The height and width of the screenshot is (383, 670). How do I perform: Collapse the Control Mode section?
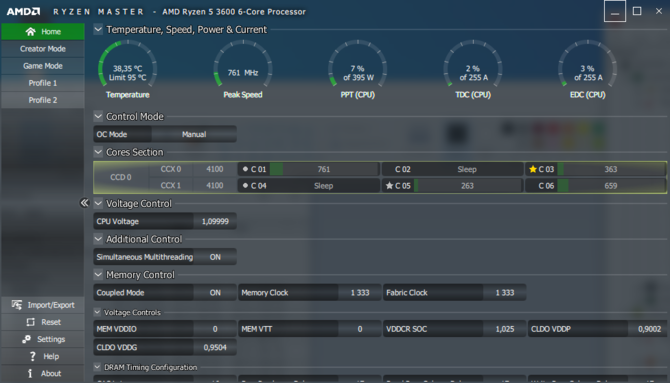tap(98, 116)
